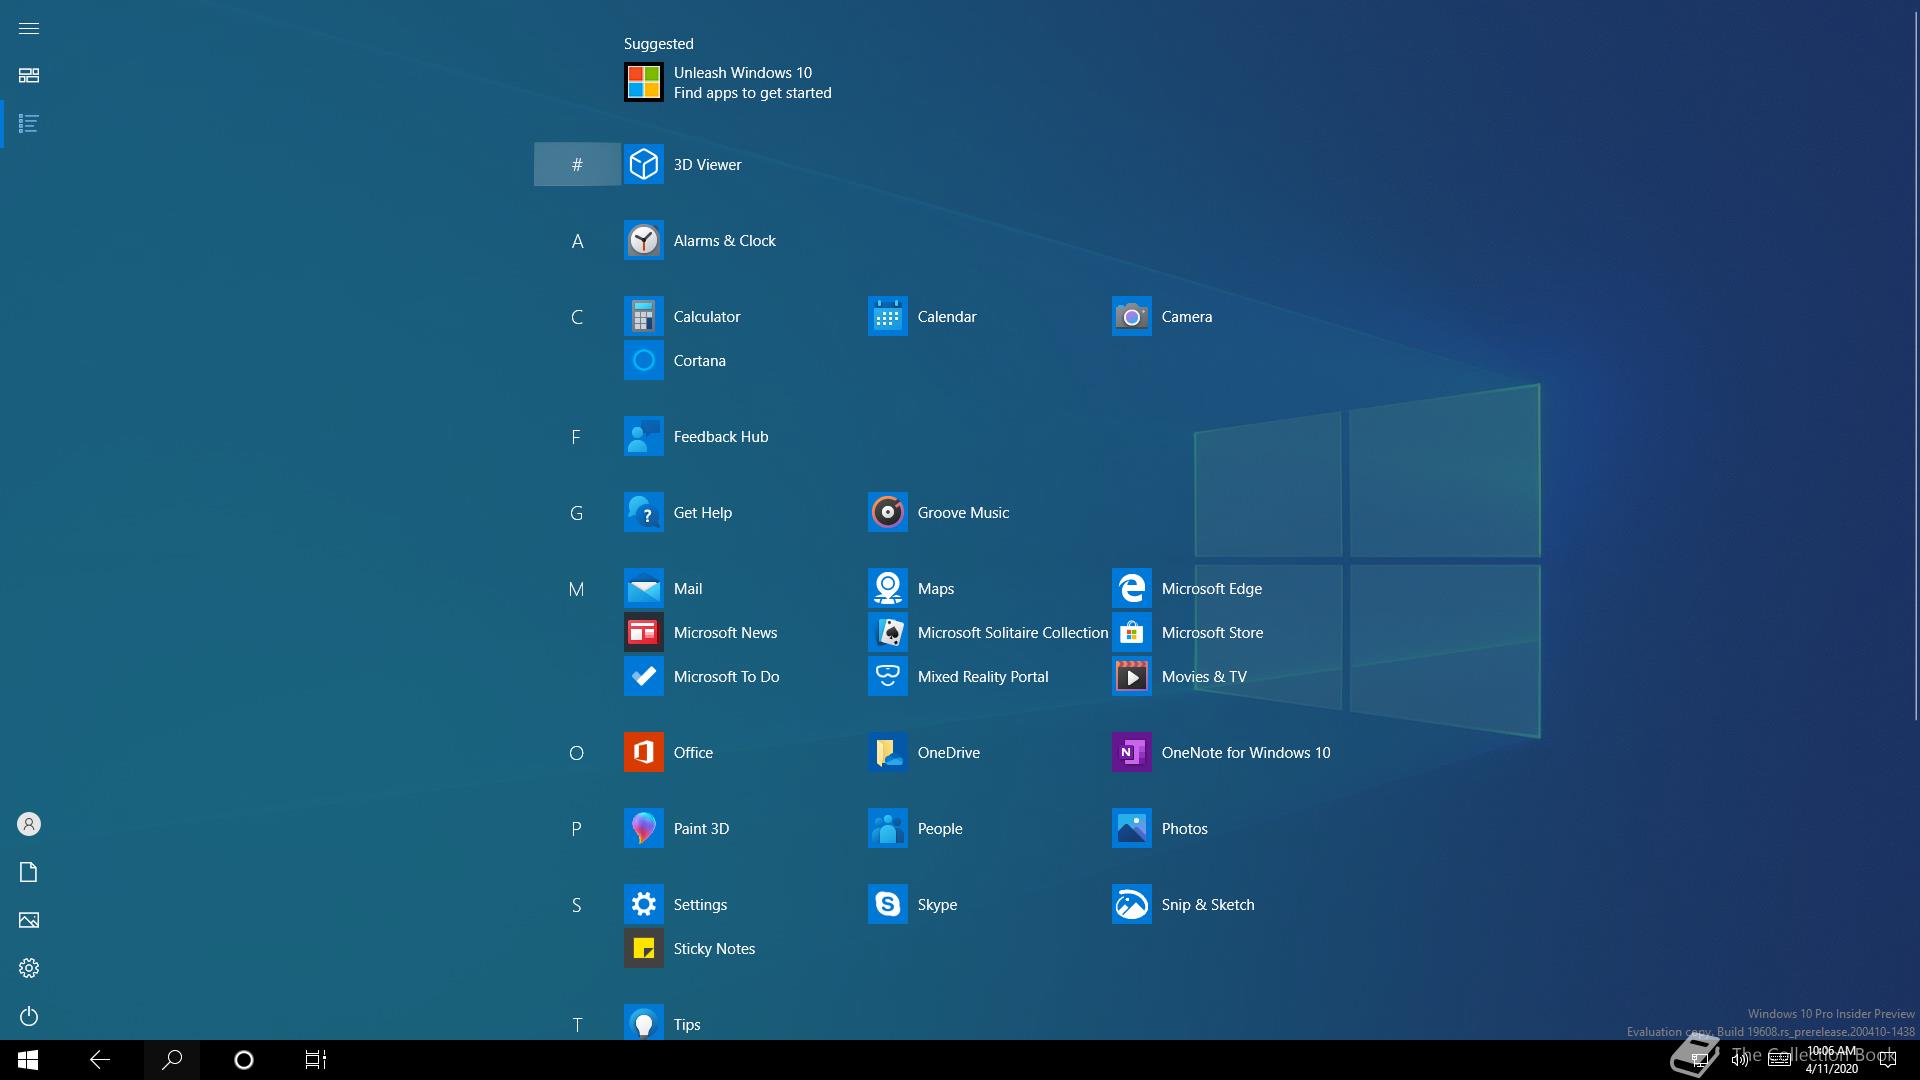Click the S letter group header
The width and height of the screenshot is (1920, 1080).
click(577, 904)
